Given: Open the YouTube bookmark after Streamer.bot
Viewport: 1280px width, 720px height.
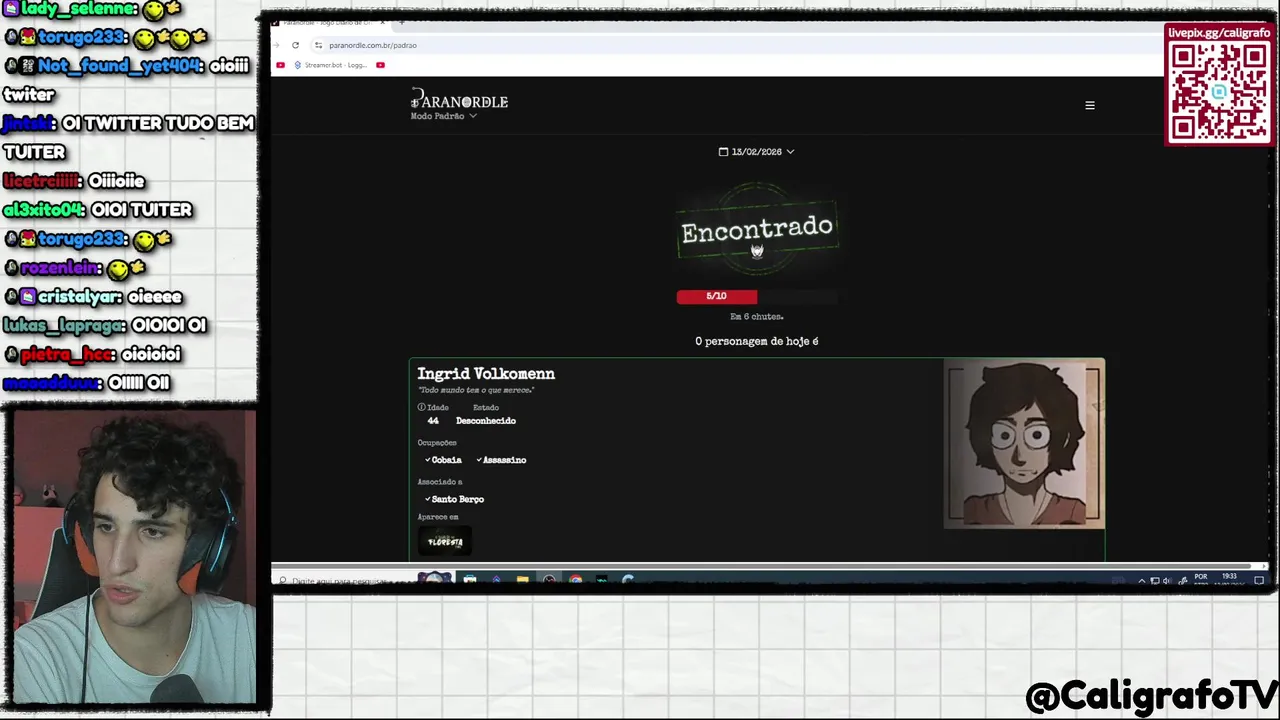Looking at the screenshot, I should pyautogui.click(x=380, y=65).
